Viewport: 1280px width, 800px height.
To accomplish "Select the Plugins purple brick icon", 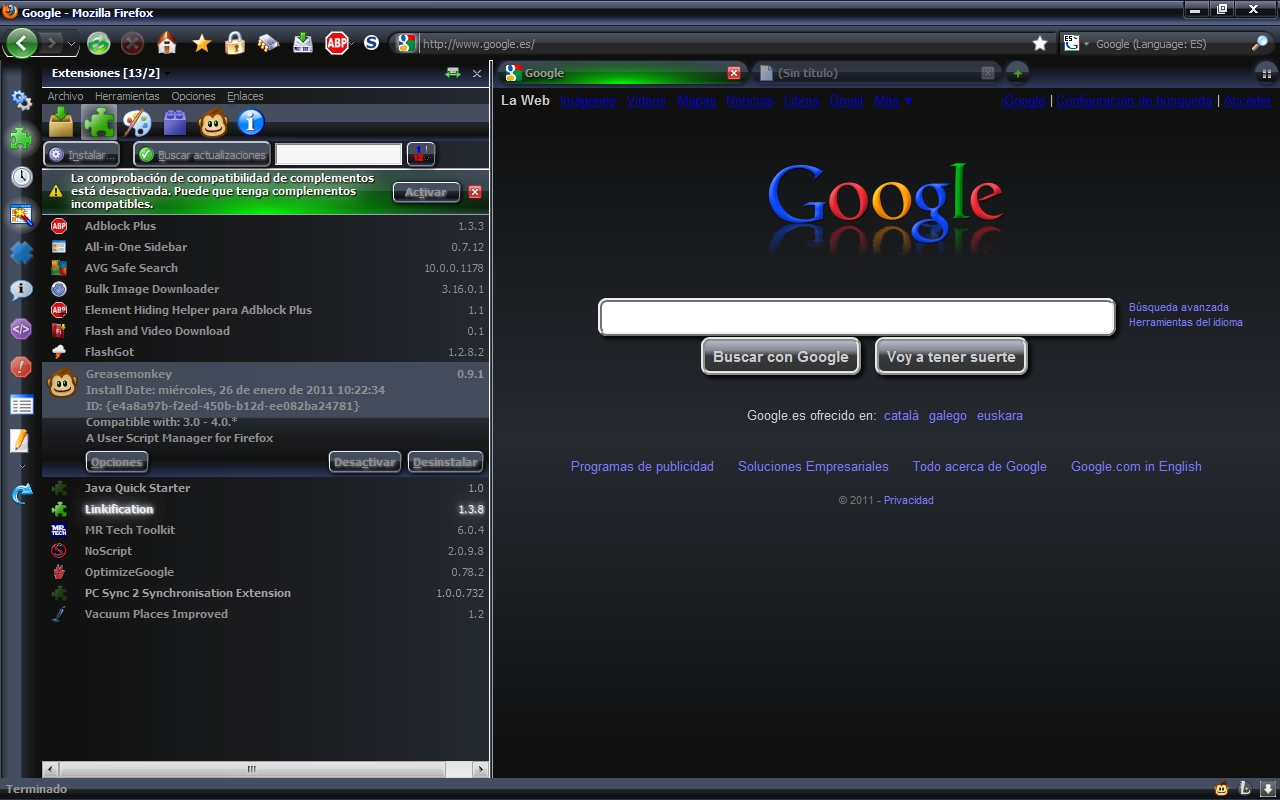I will point(175,122).
